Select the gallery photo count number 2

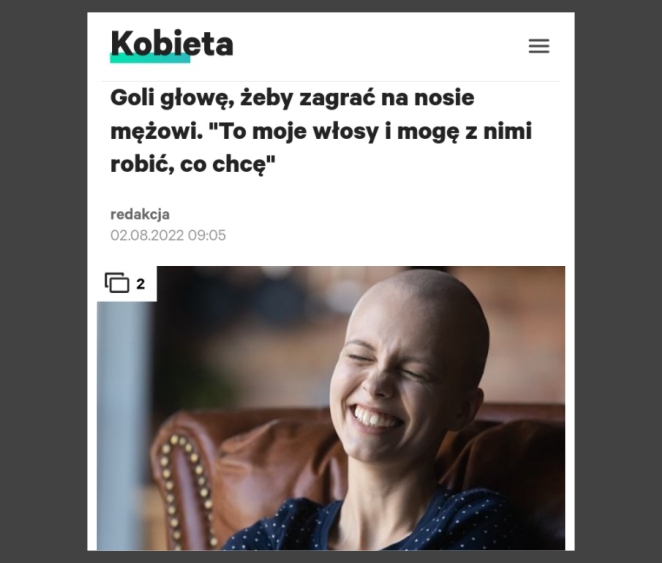pos(141,284)
